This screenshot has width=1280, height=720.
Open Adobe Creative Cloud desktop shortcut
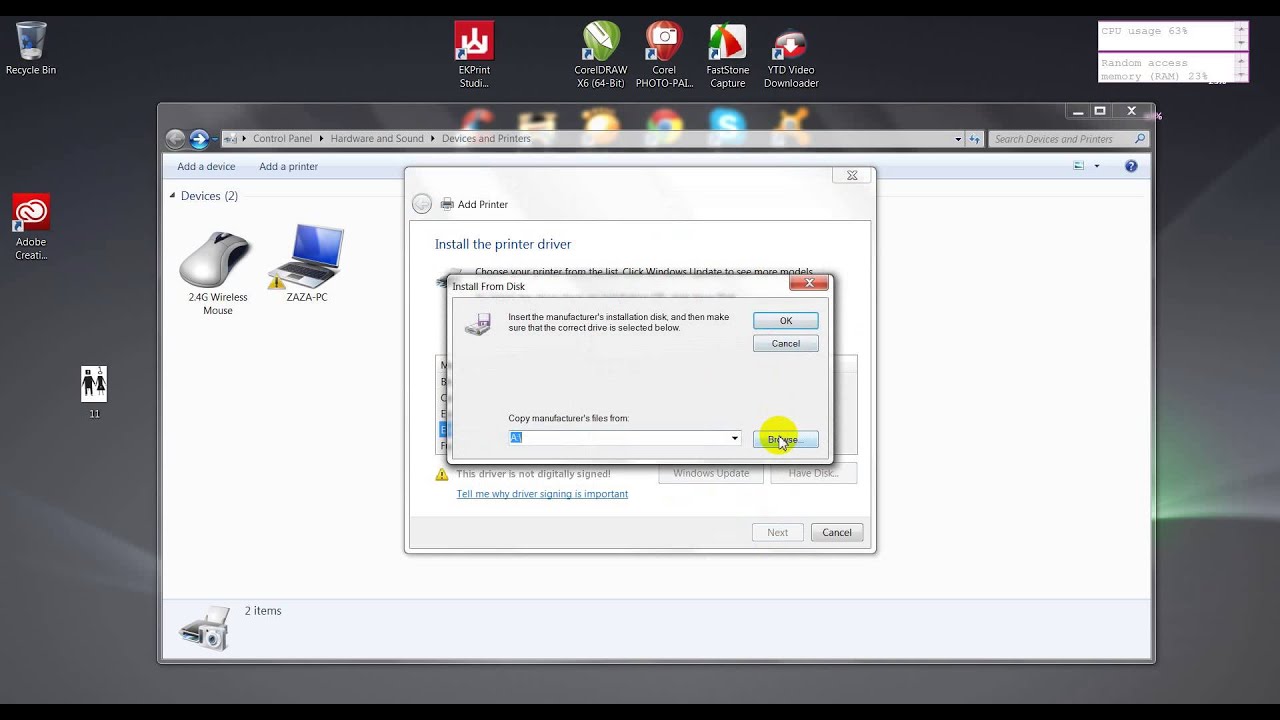coord(31,227)
